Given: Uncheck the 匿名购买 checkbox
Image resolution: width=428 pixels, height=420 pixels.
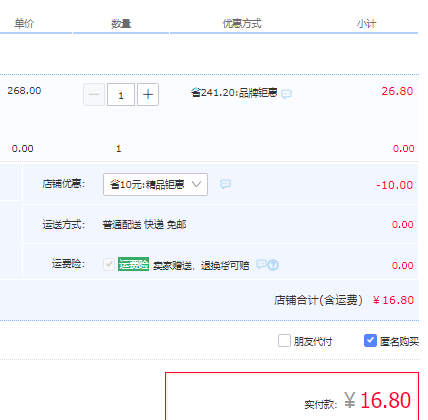Looking at the screenshot, I should point(370,341).
